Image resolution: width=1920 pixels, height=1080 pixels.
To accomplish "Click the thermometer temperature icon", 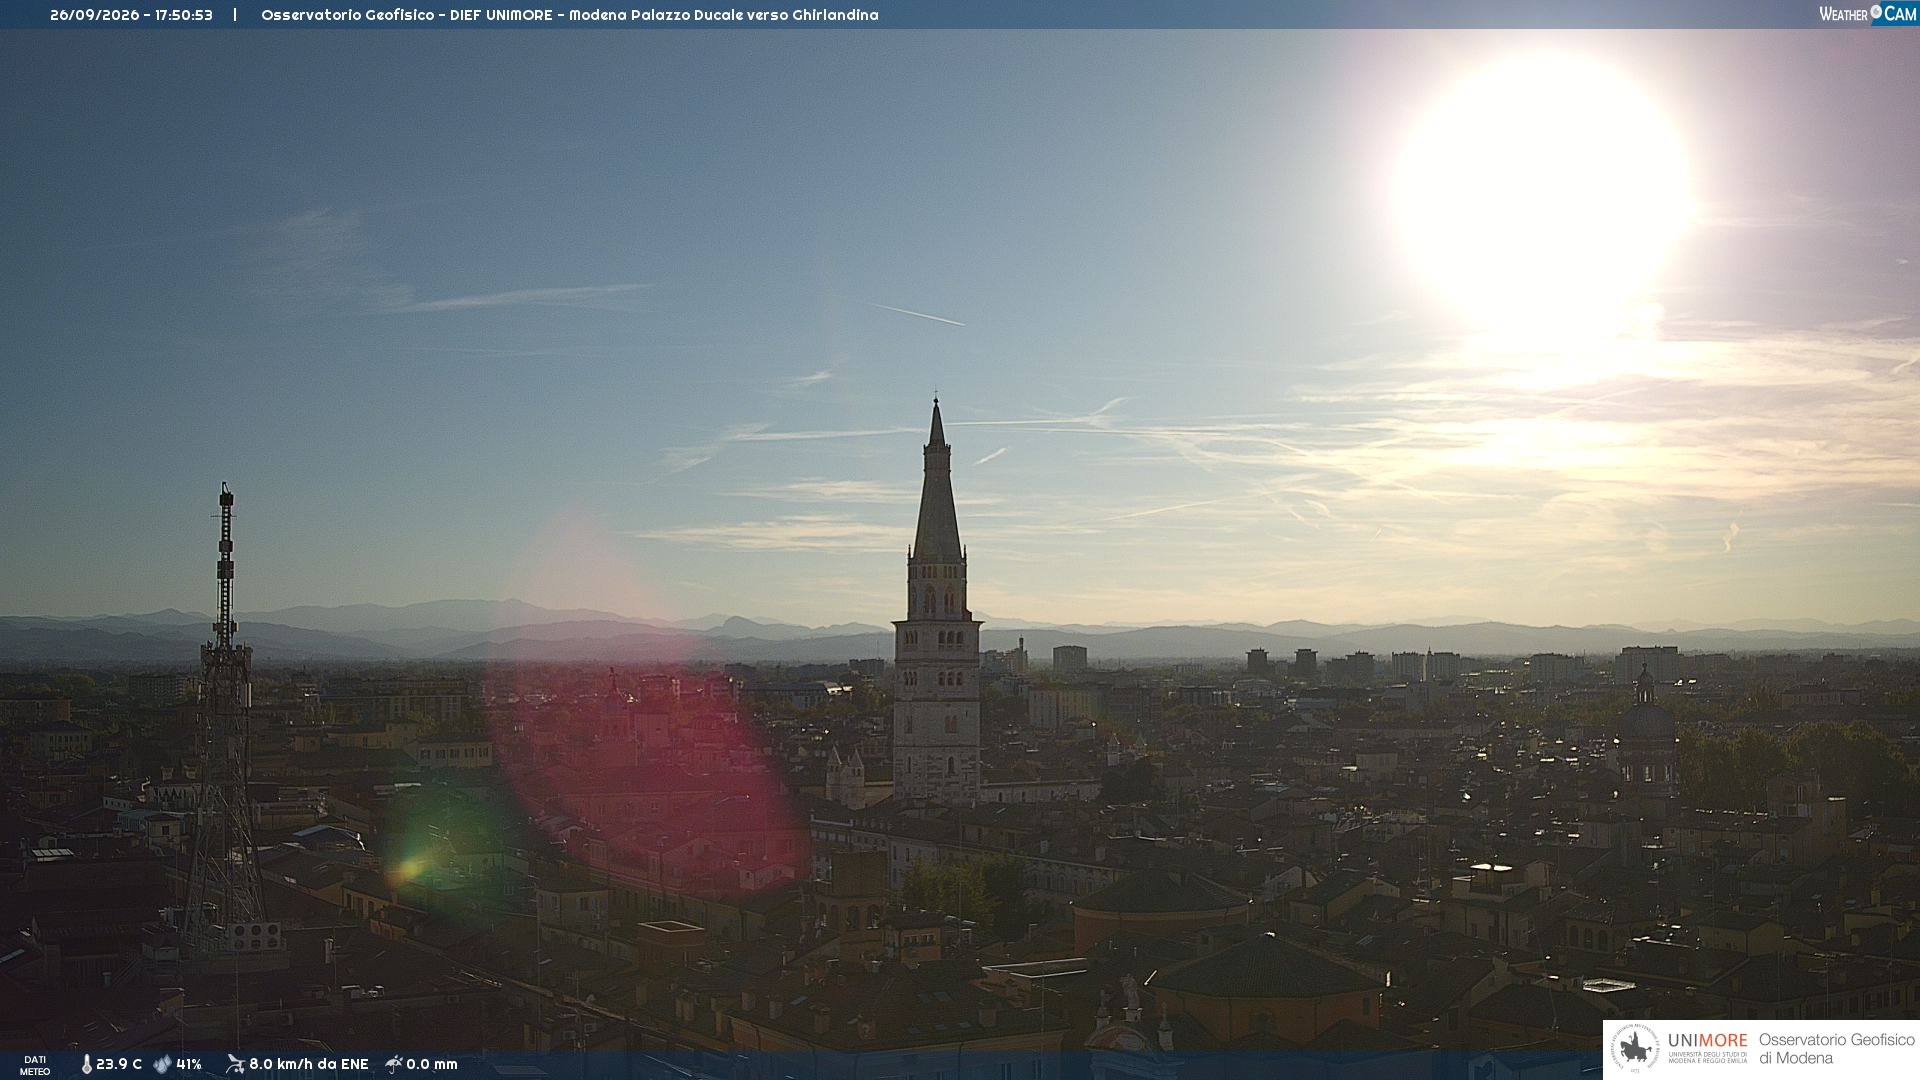I will 87,1065.
